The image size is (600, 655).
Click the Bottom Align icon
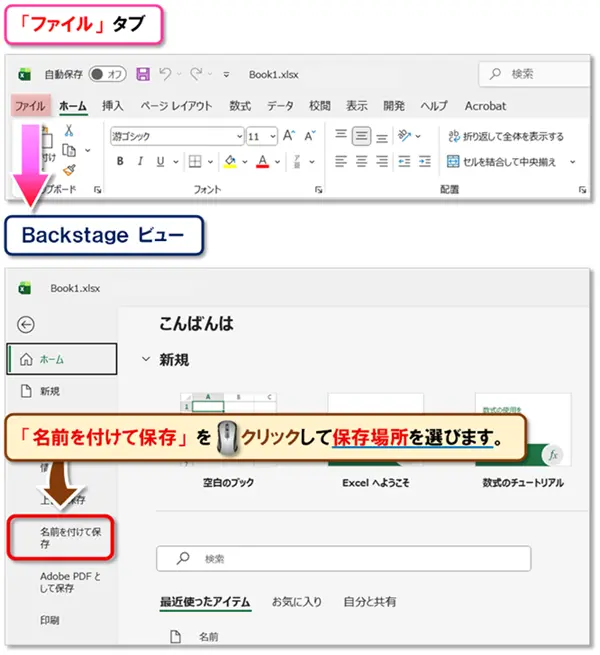pyautogui.click(x=382, y=138)
